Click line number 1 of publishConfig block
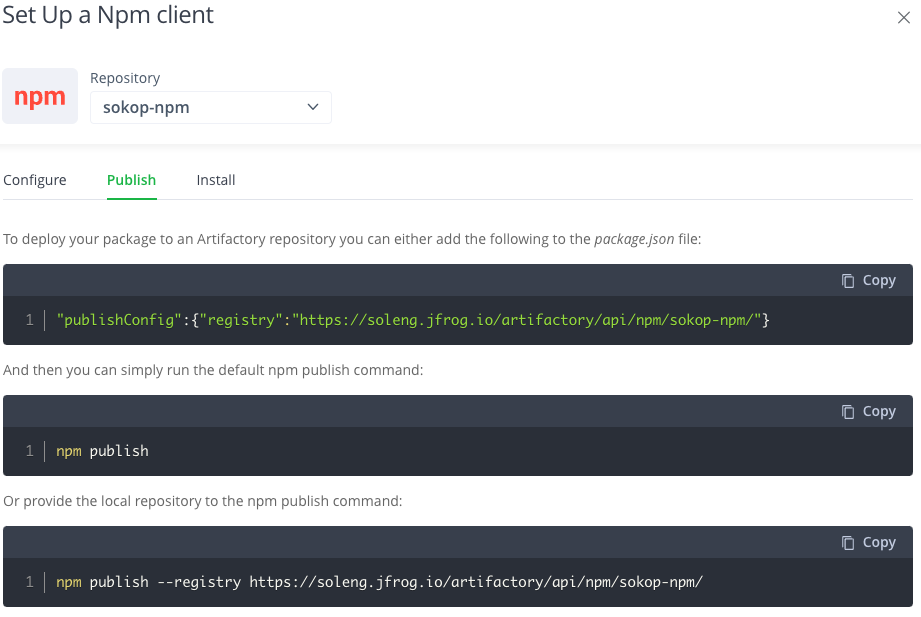The height and width of the screenshot is (617, 921). [x=29, y=320]
